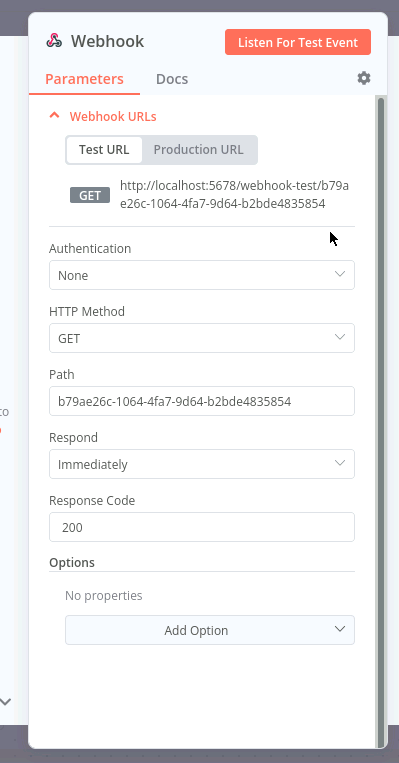Click the GET method badge
Screen dimensions: 399x763
pos(90,195)
